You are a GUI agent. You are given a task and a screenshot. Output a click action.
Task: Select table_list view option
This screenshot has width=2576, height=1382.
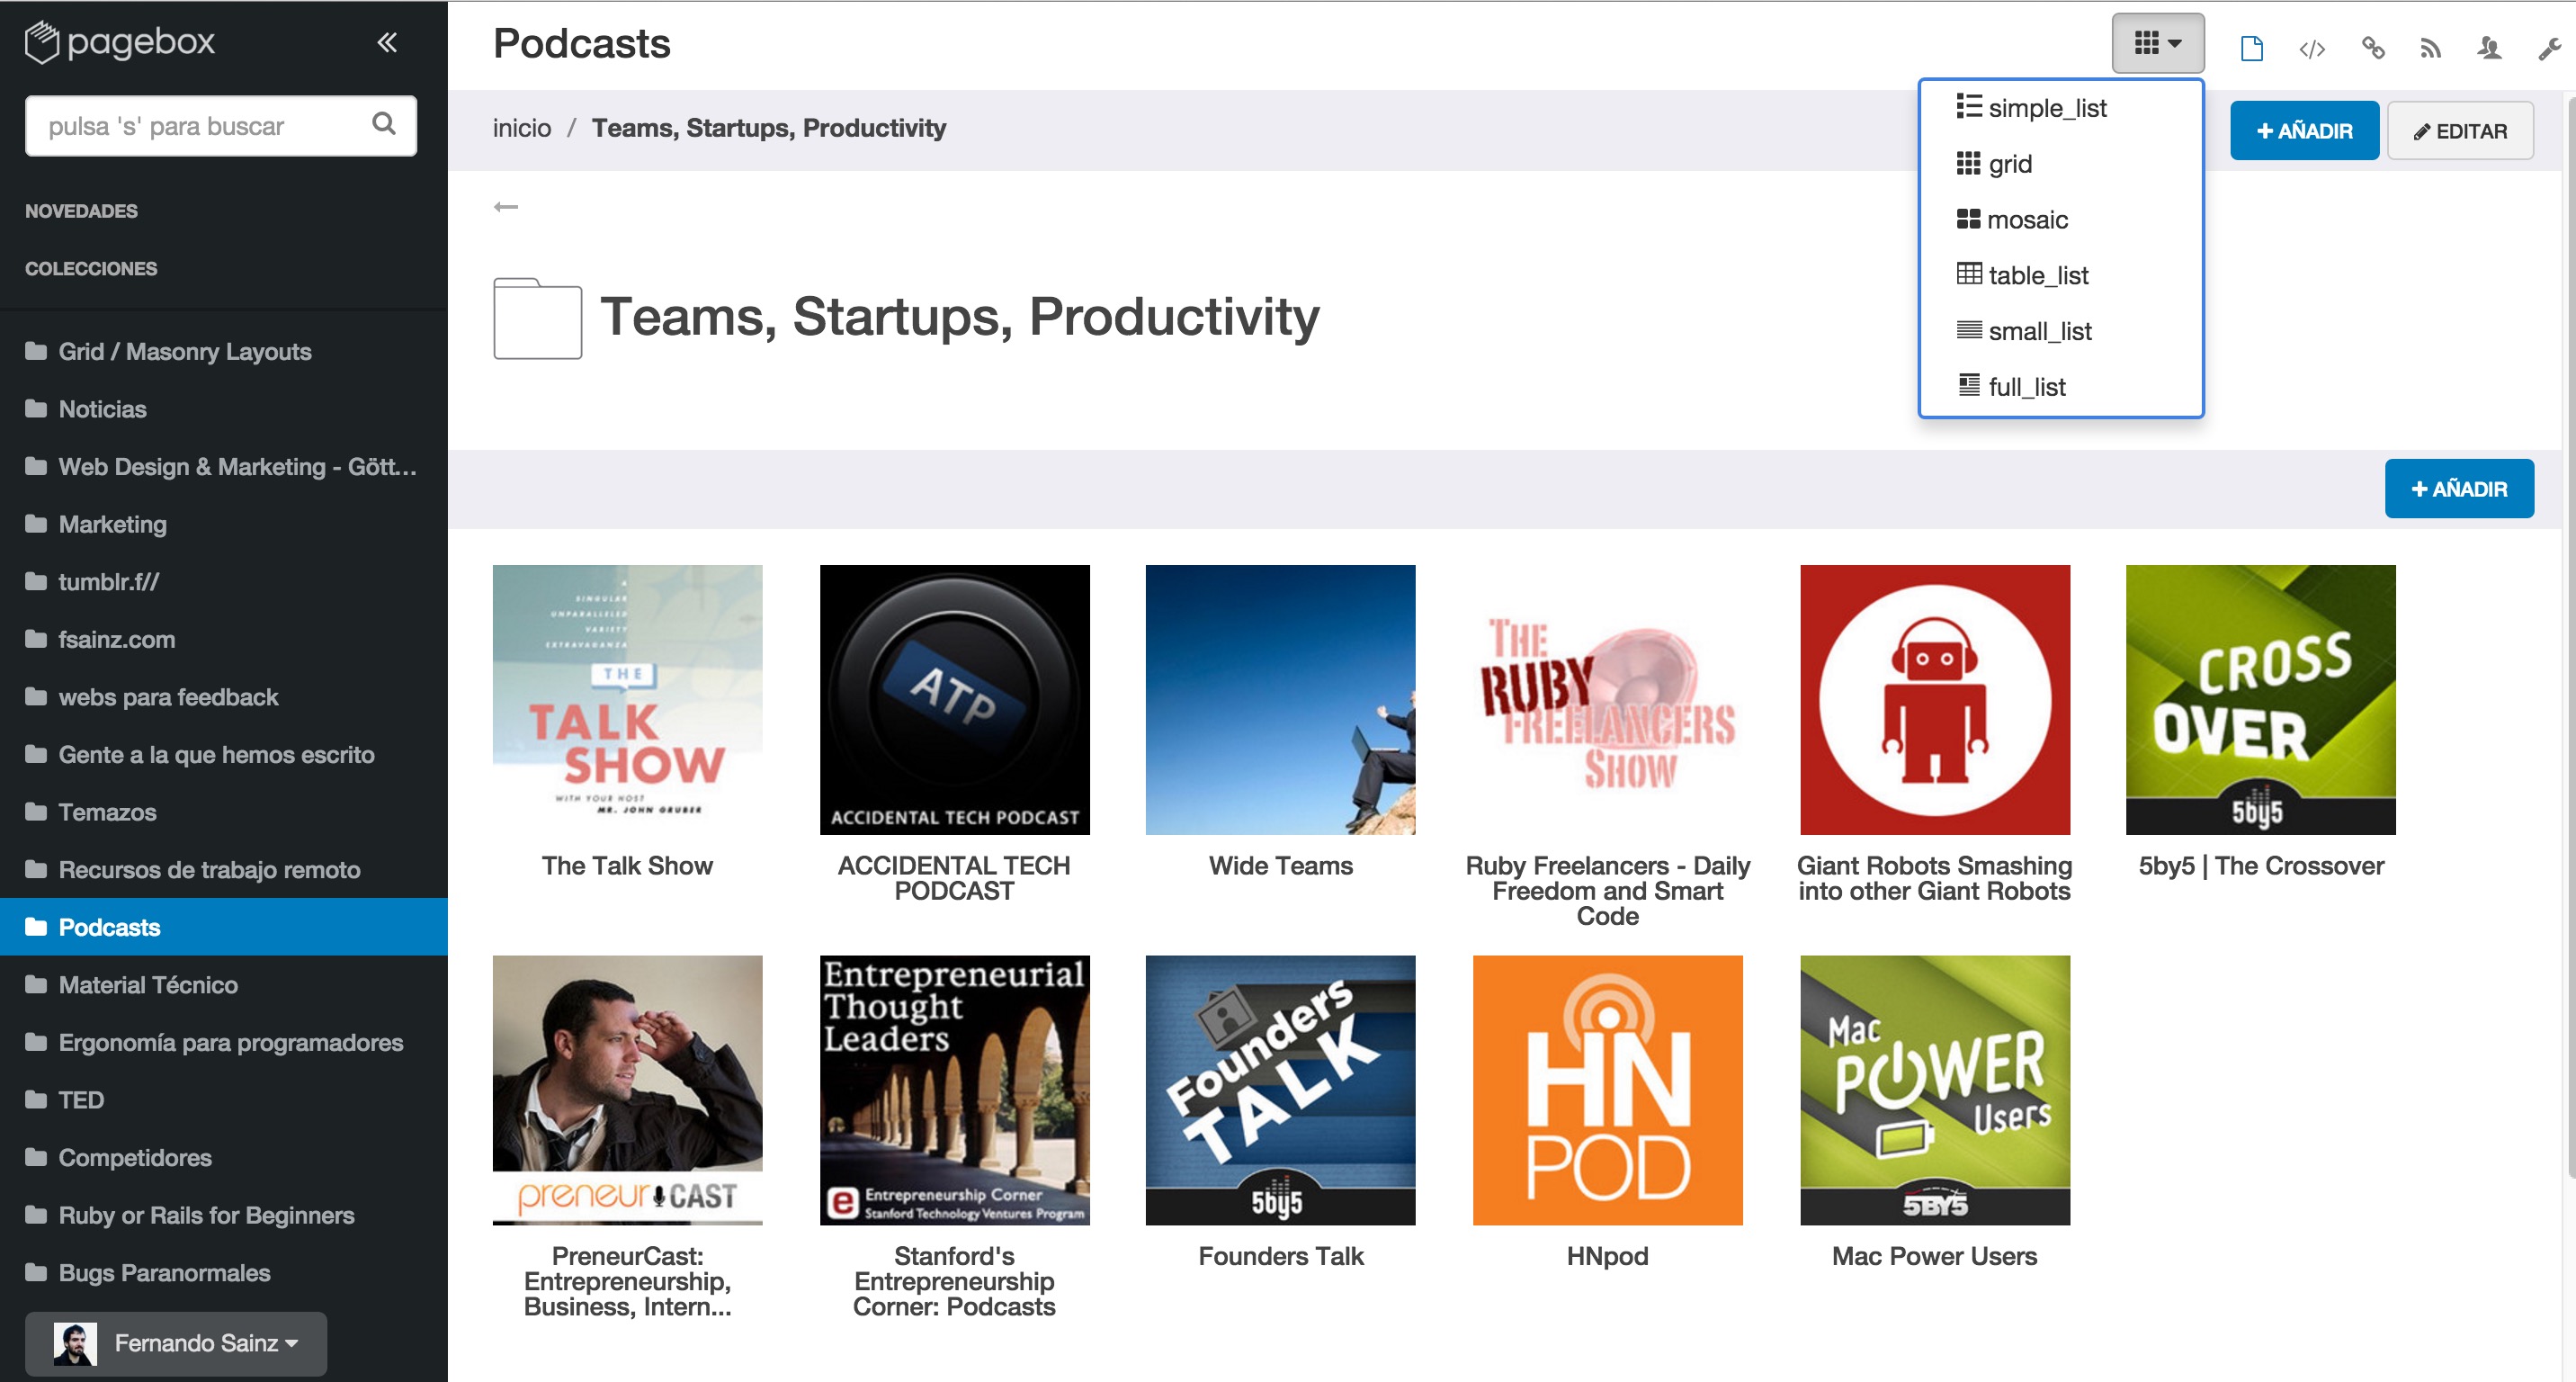pos(2060,275)
